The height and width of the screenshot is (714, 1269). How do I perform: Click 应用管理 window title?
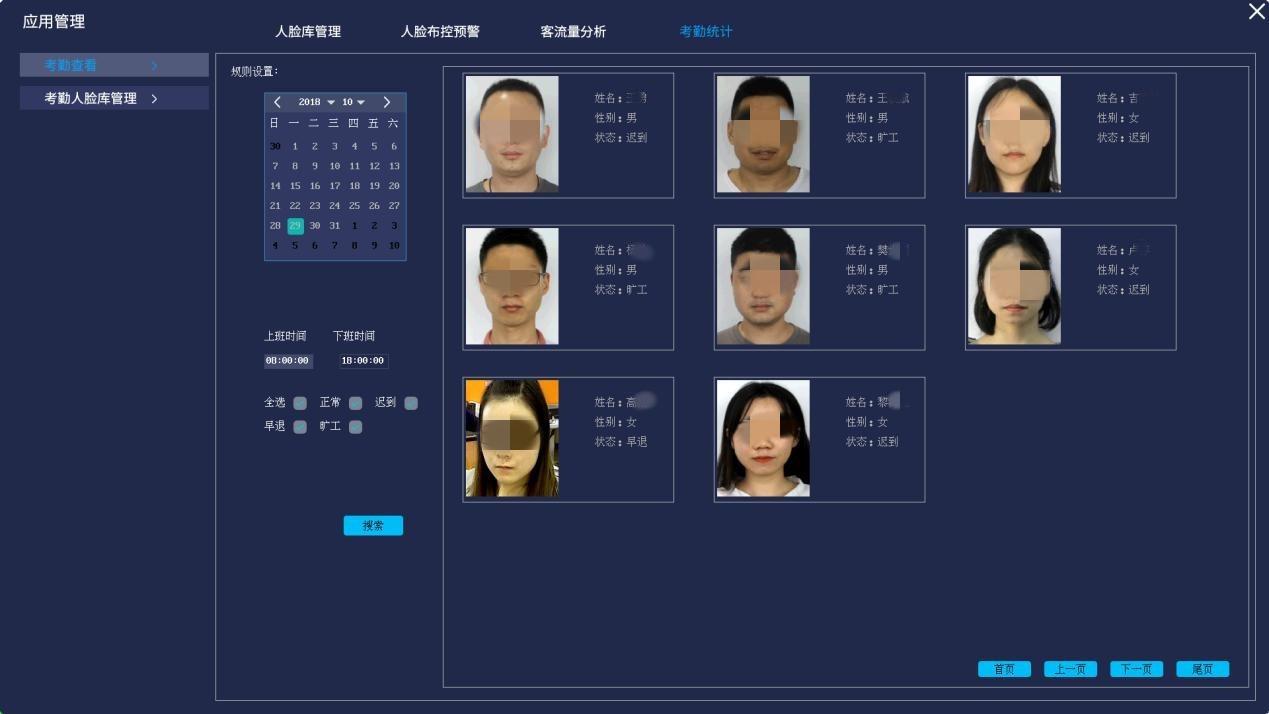pyautogui.click(x=54, y=21)
